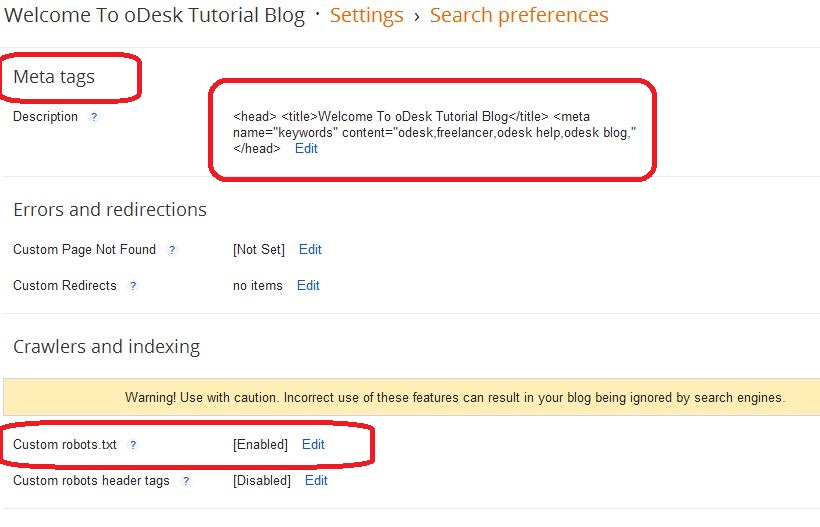Click the Crawlers and indexing heading
Image resolution: width=820 pixels, height=527 pixels.
pos(107,347)
